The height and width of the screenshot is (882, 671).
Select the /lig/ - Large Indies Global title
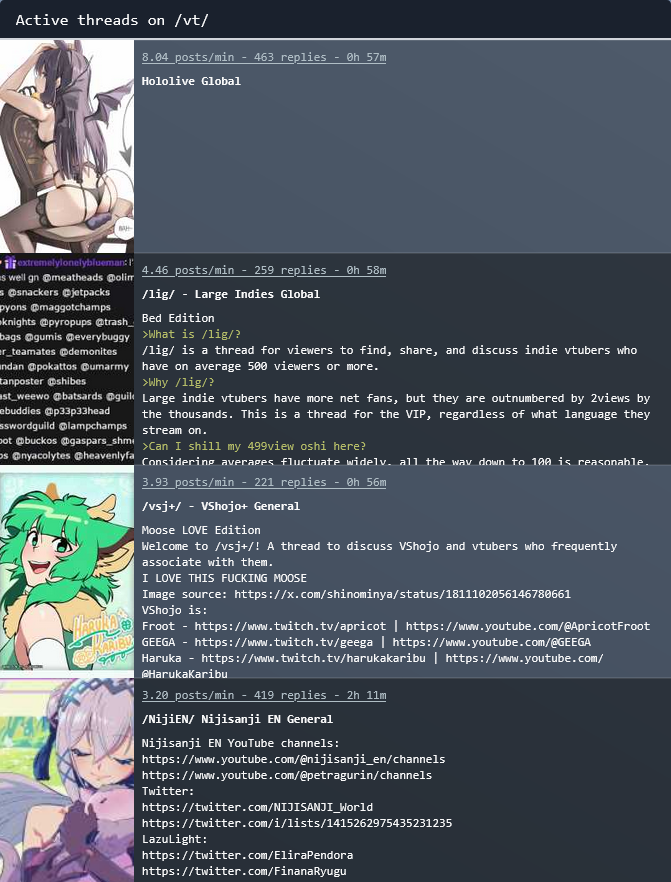coord(231,294)
